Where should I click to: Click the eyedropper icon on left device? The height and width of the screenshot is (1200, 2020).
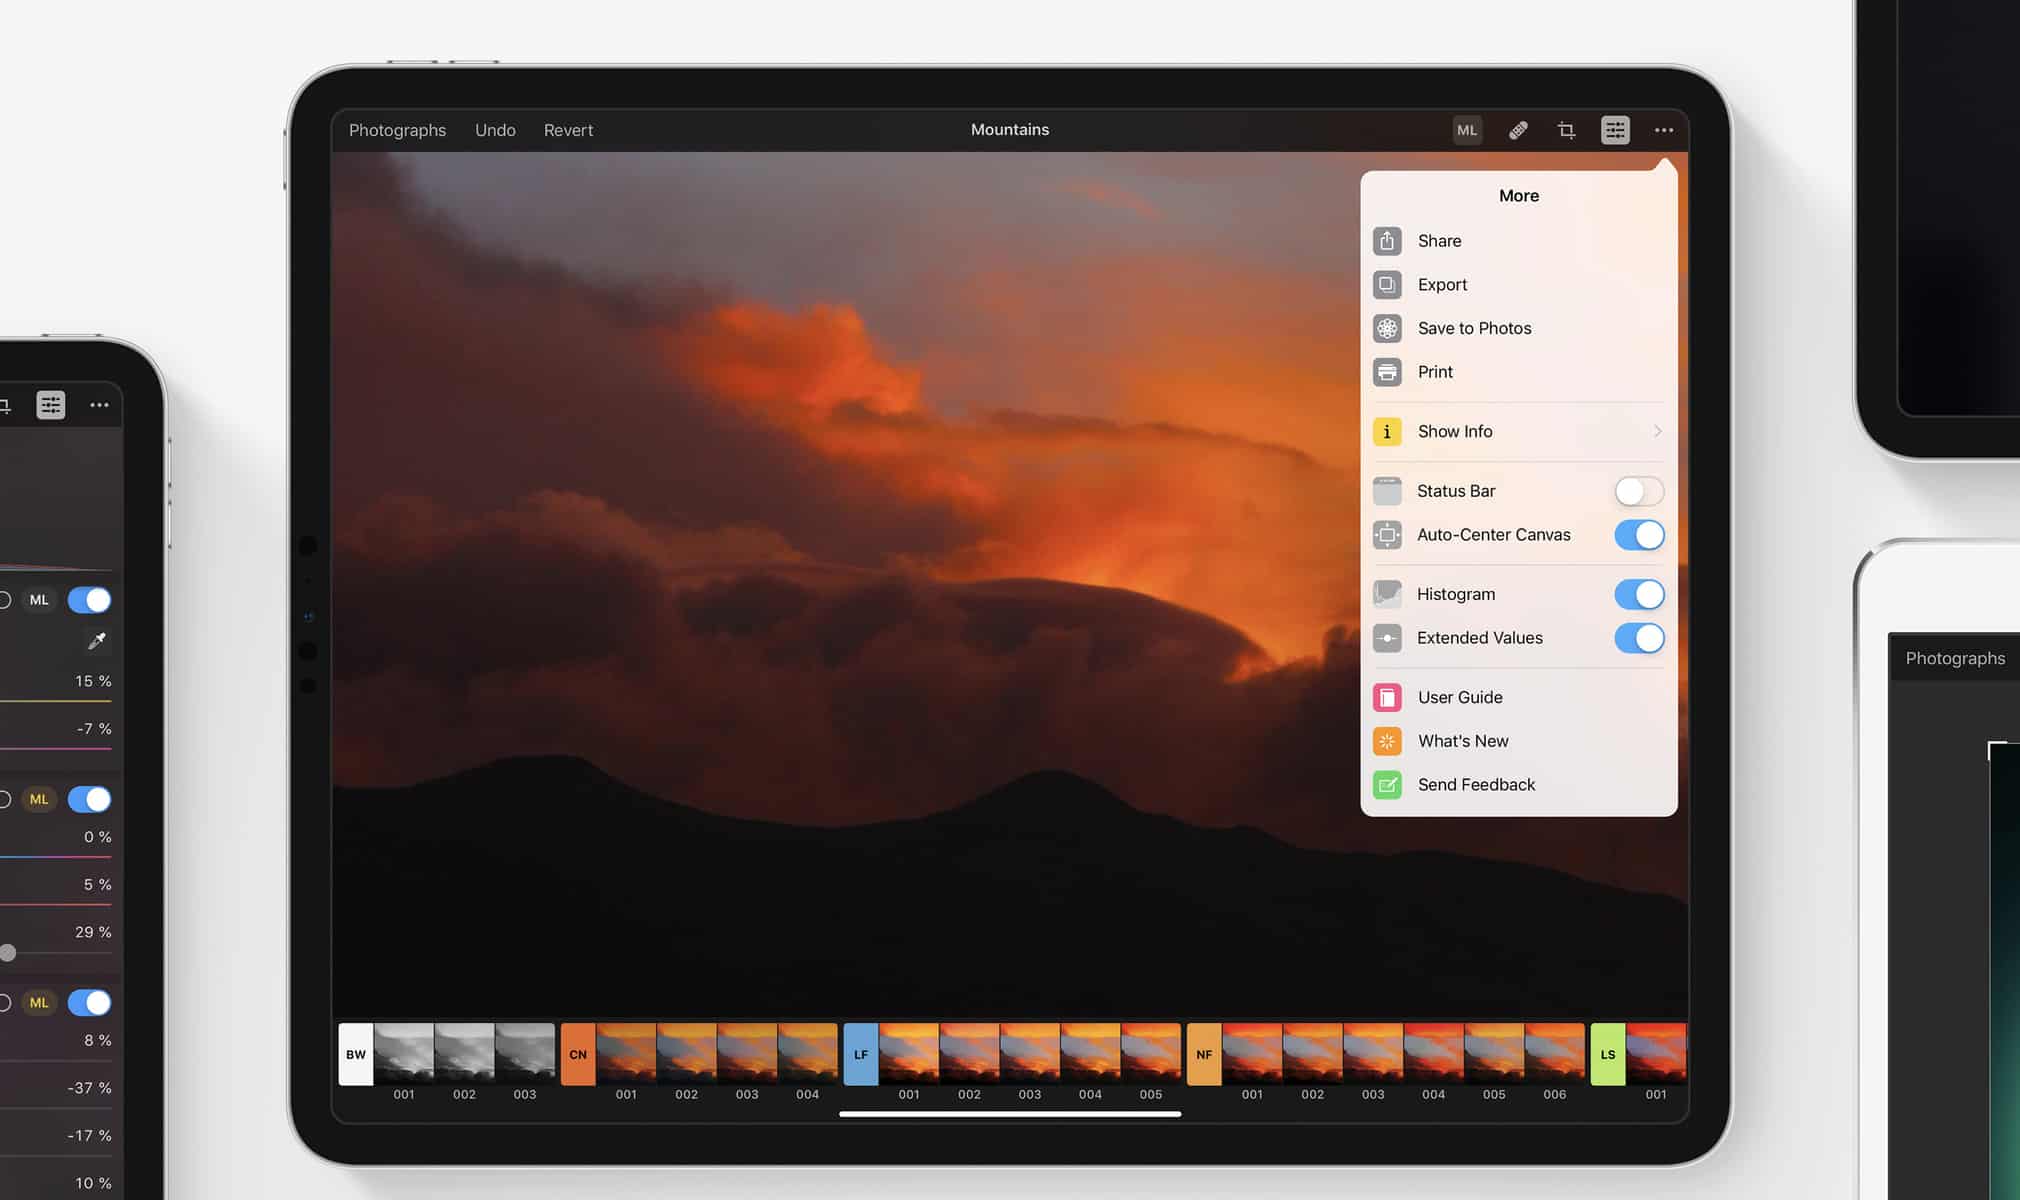click(97, 640)
